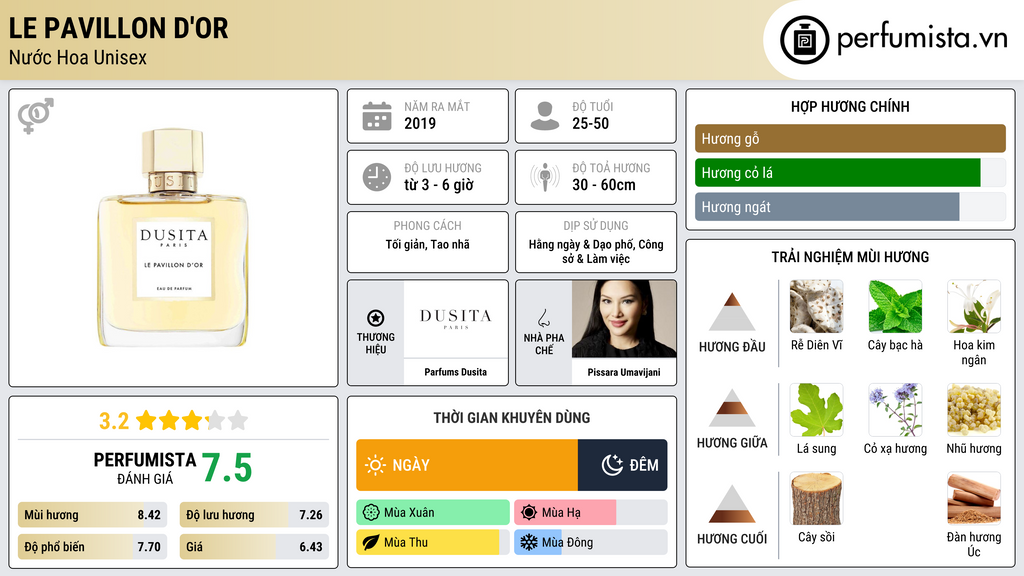This screenshot has height=576, width=1024.
Task: Click the Mùa Thu season bar
Action: point(433,542)
